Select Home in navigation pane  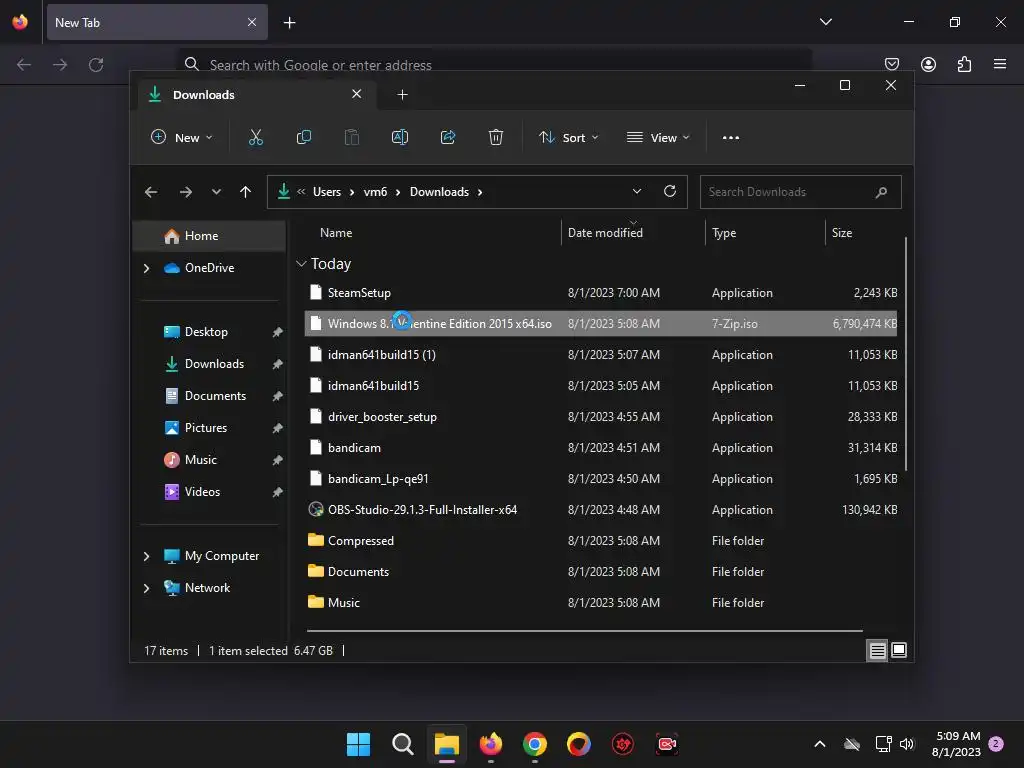pos(209,236)
